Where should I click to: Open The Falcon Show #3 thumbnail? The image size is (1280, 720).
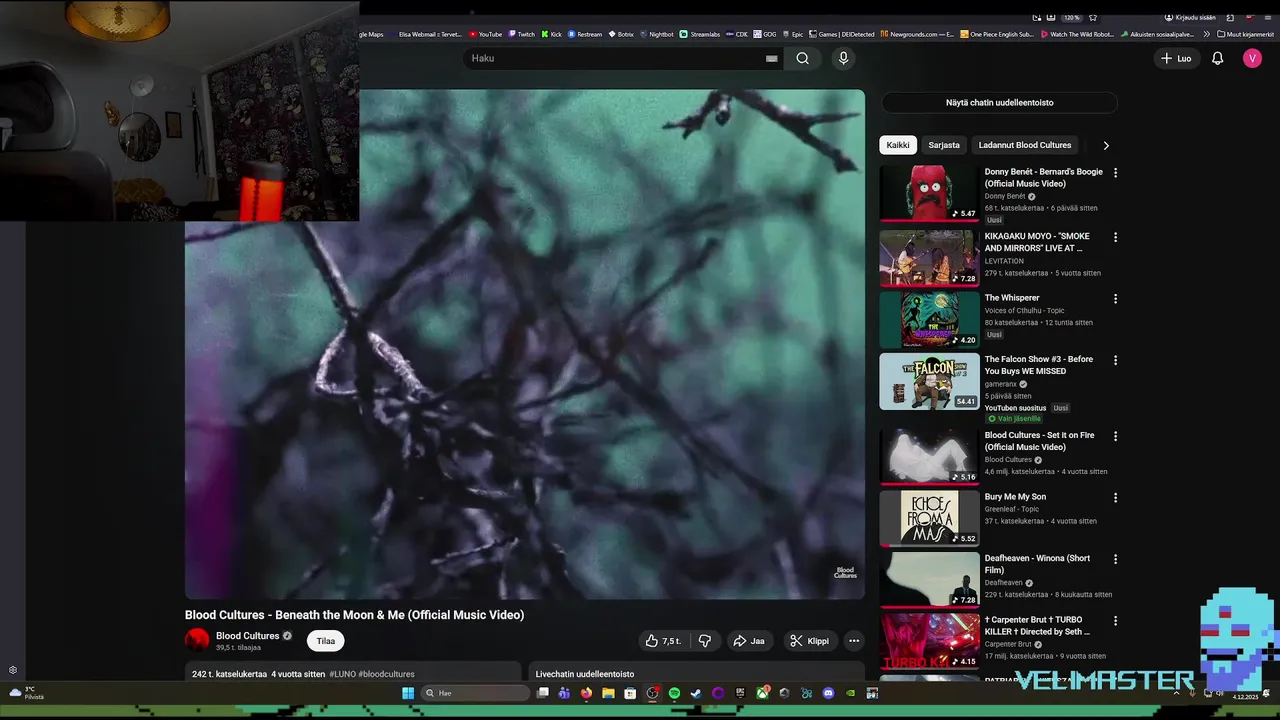pos(929,381)
